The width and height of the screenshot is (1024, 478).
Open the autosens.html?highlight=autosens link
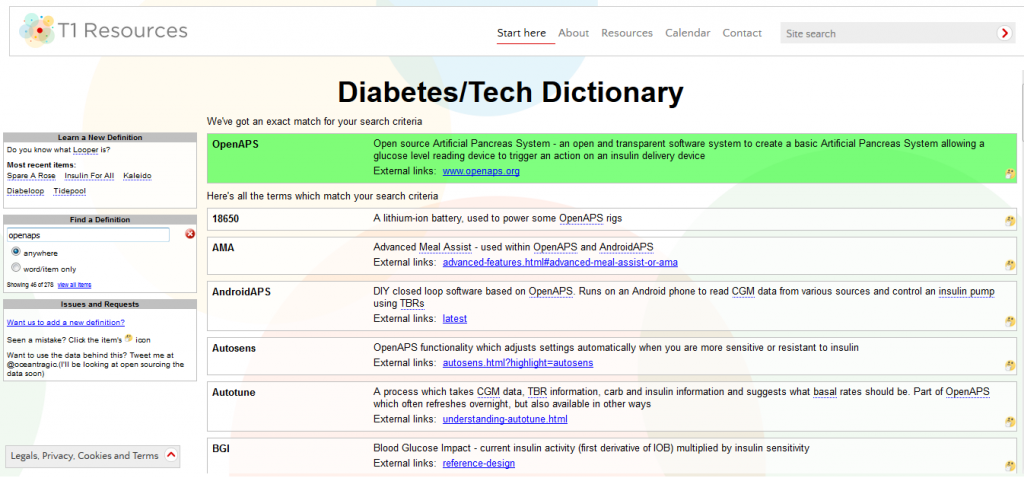(518, 362)
